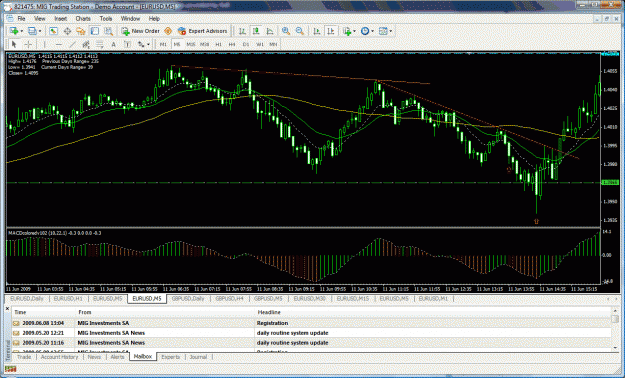Expand the templates dropdown arrow
The height and width of the screenshot is (378, 625).
391,31
